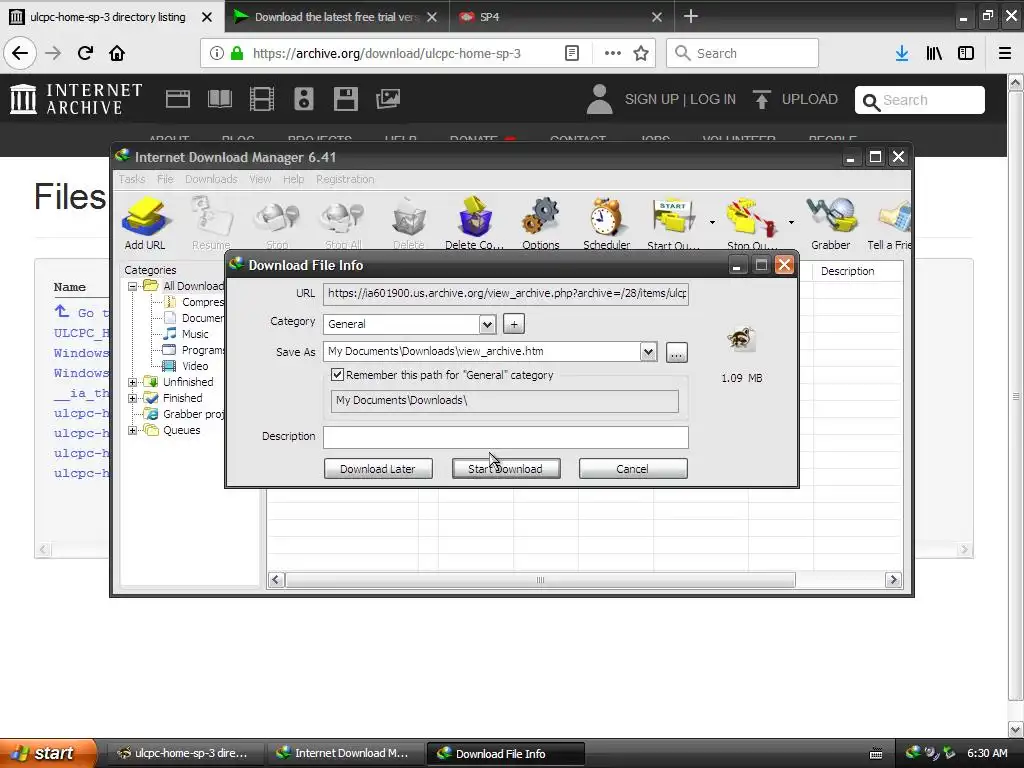Add new category with plus button
Screen dimensions: 1024x768
514,324
